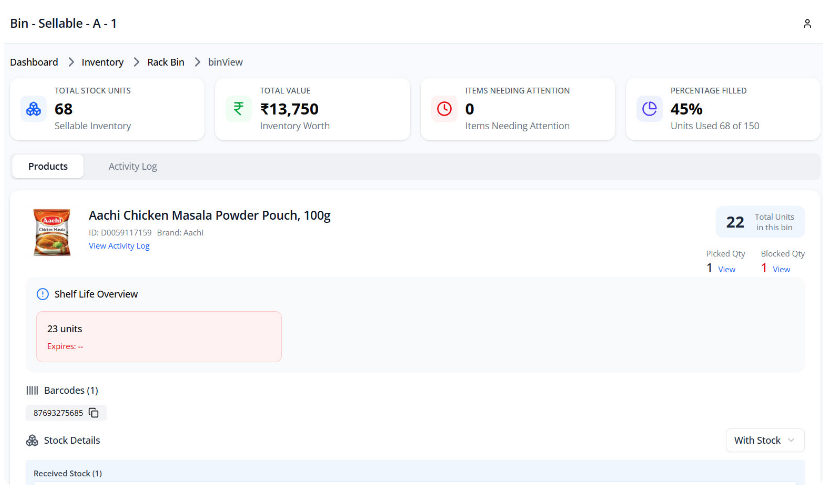The width and height of the screenshot is (826, 490).
Task: Open the With Stock dropdown
Action: coord(765,440)
